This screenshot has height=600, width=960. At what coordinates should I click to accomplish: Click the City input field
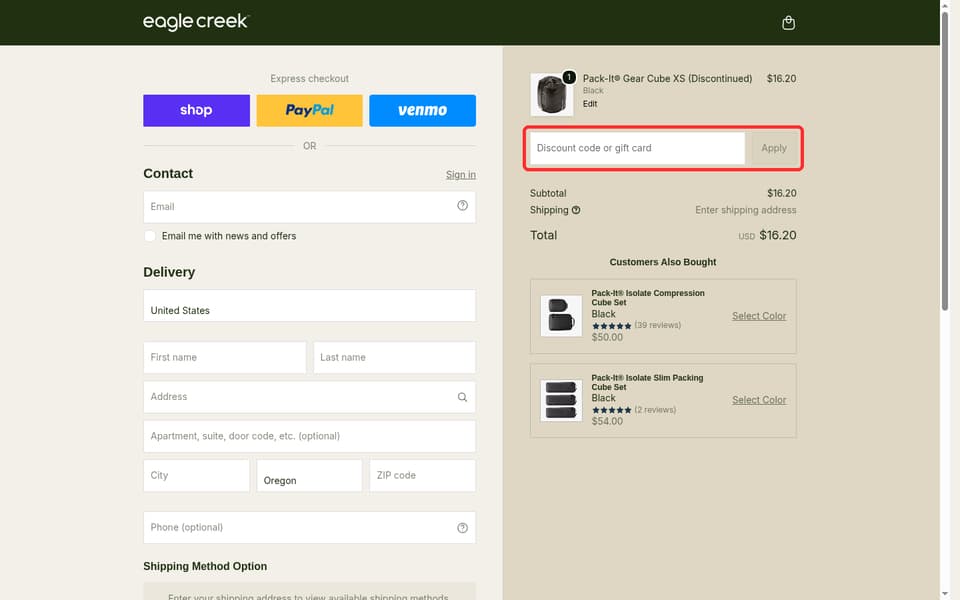tap(197, 476)
